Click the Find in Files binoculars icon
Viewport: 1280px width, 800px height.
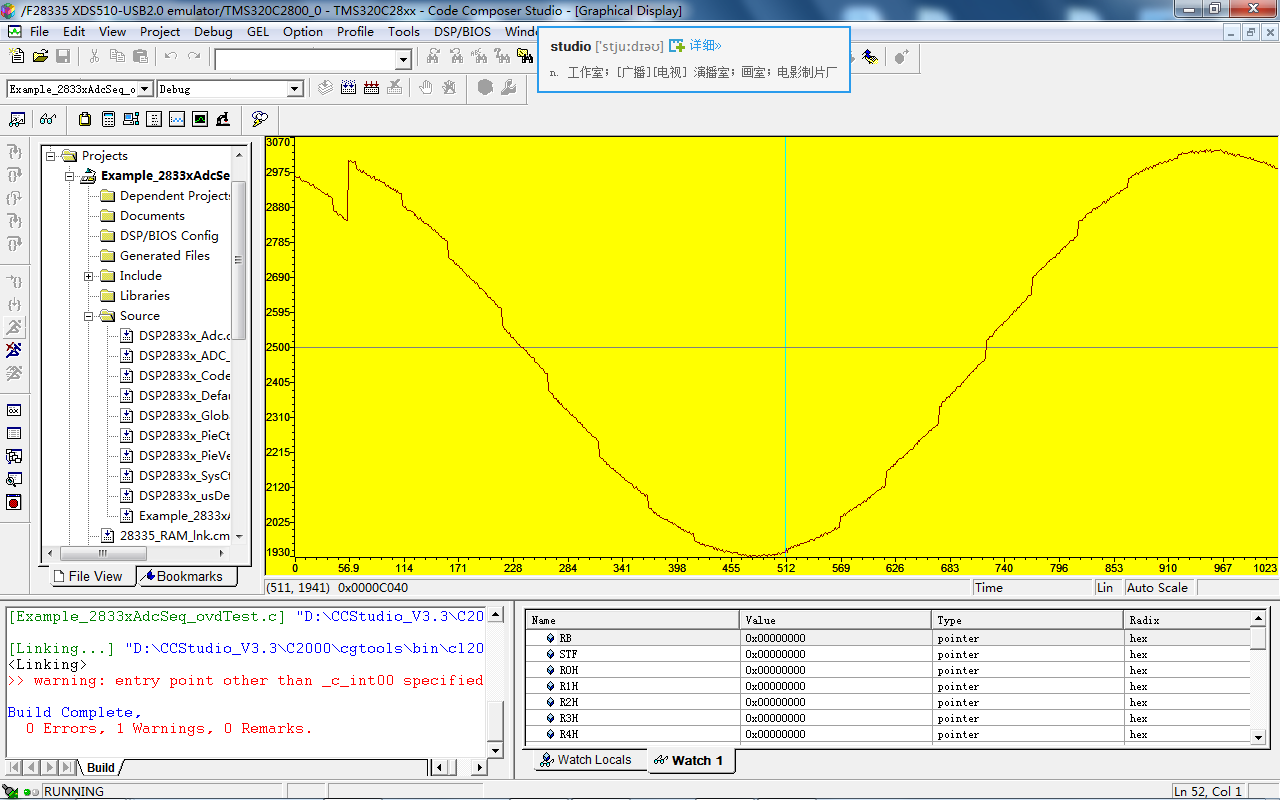pyautogui.click(x=525, y=57)
